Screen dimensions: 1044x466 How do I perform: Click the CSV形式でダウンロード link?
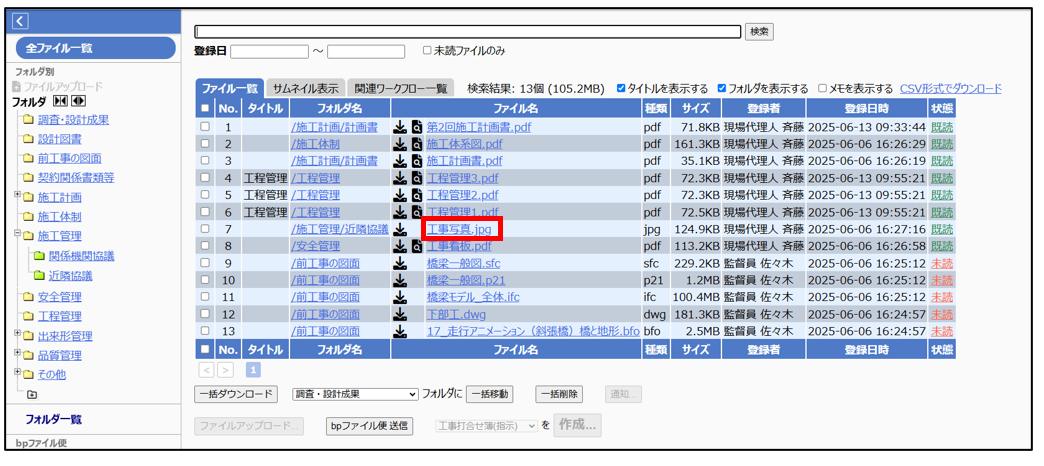950,88
